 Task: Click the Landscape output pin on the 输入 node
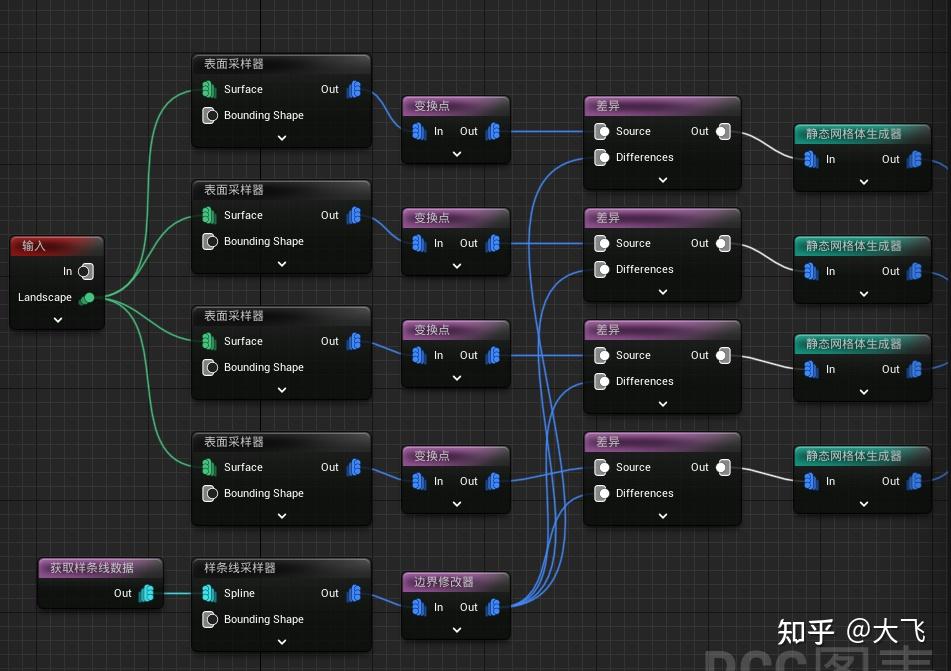click(x=87, y=297)
